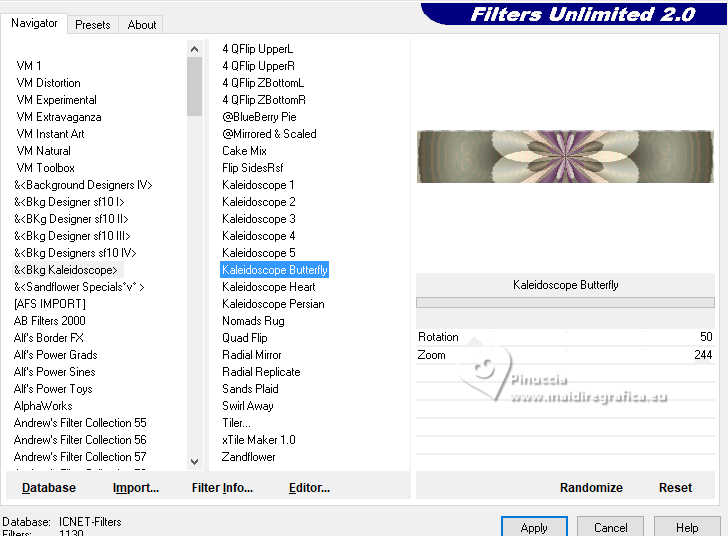Choose the Kaleidoscope 3 filter

(259, 219)
